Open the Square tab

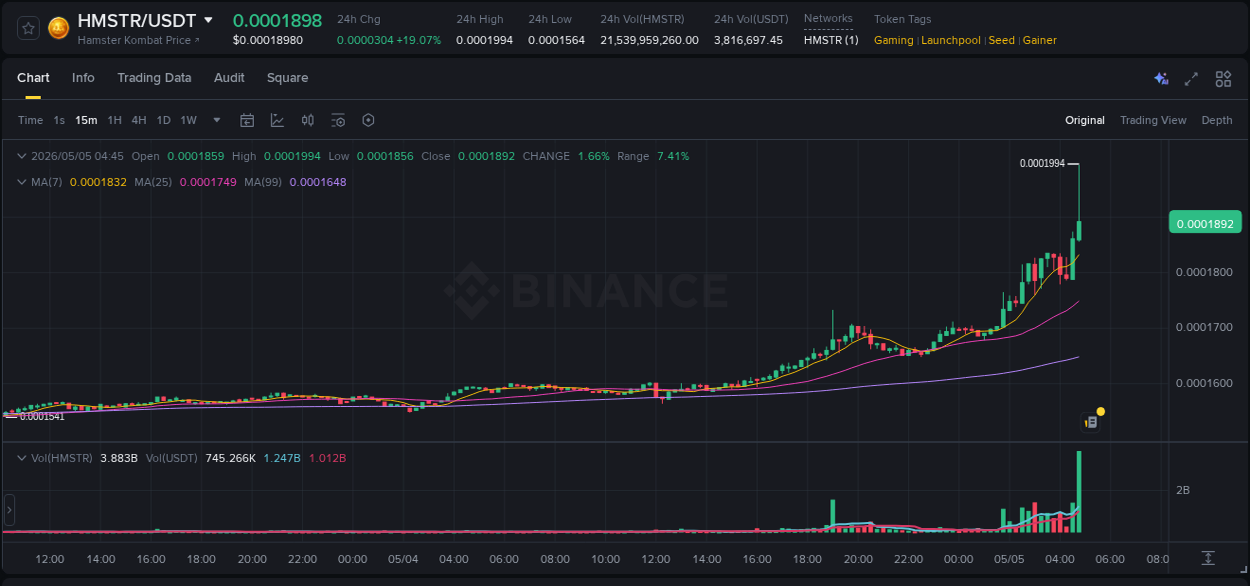coord(287,78)
